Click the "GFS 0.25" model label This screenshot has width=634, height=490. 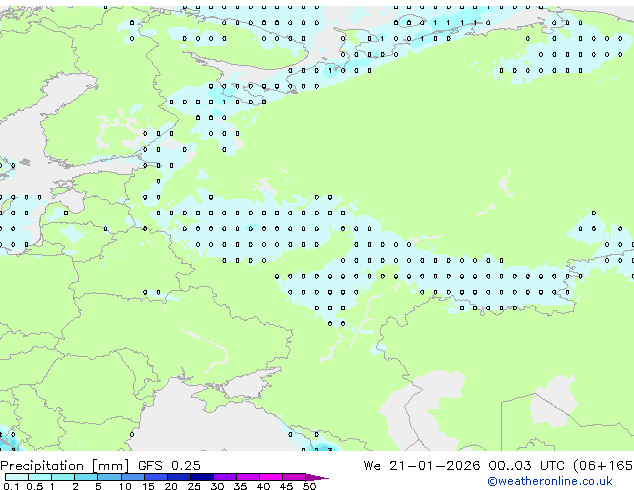169,466
